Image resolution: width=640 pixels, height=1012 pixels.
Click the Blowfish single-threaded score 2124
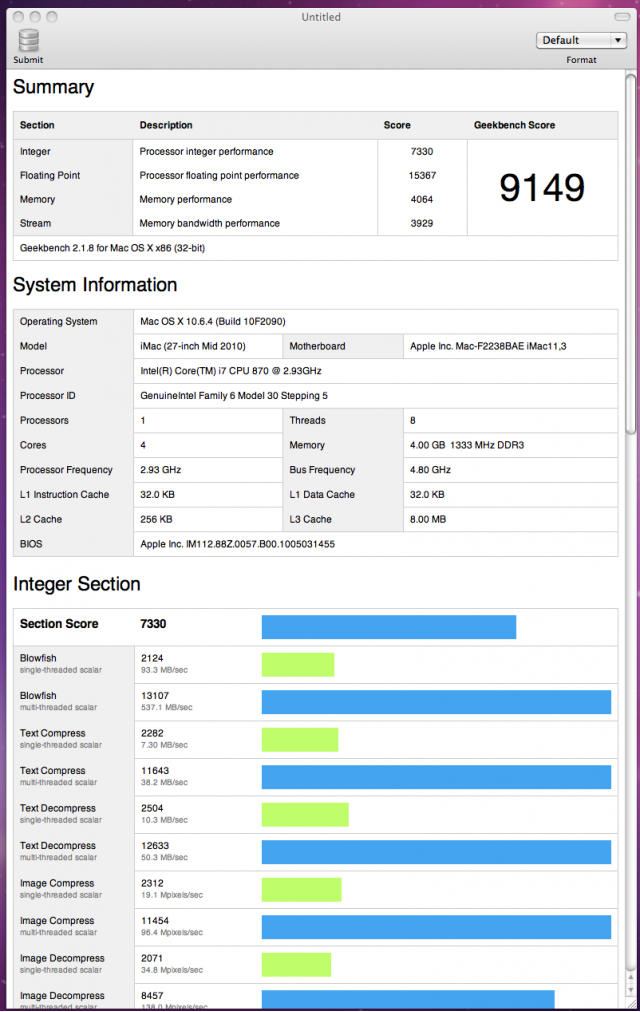[x=152, y=658]
